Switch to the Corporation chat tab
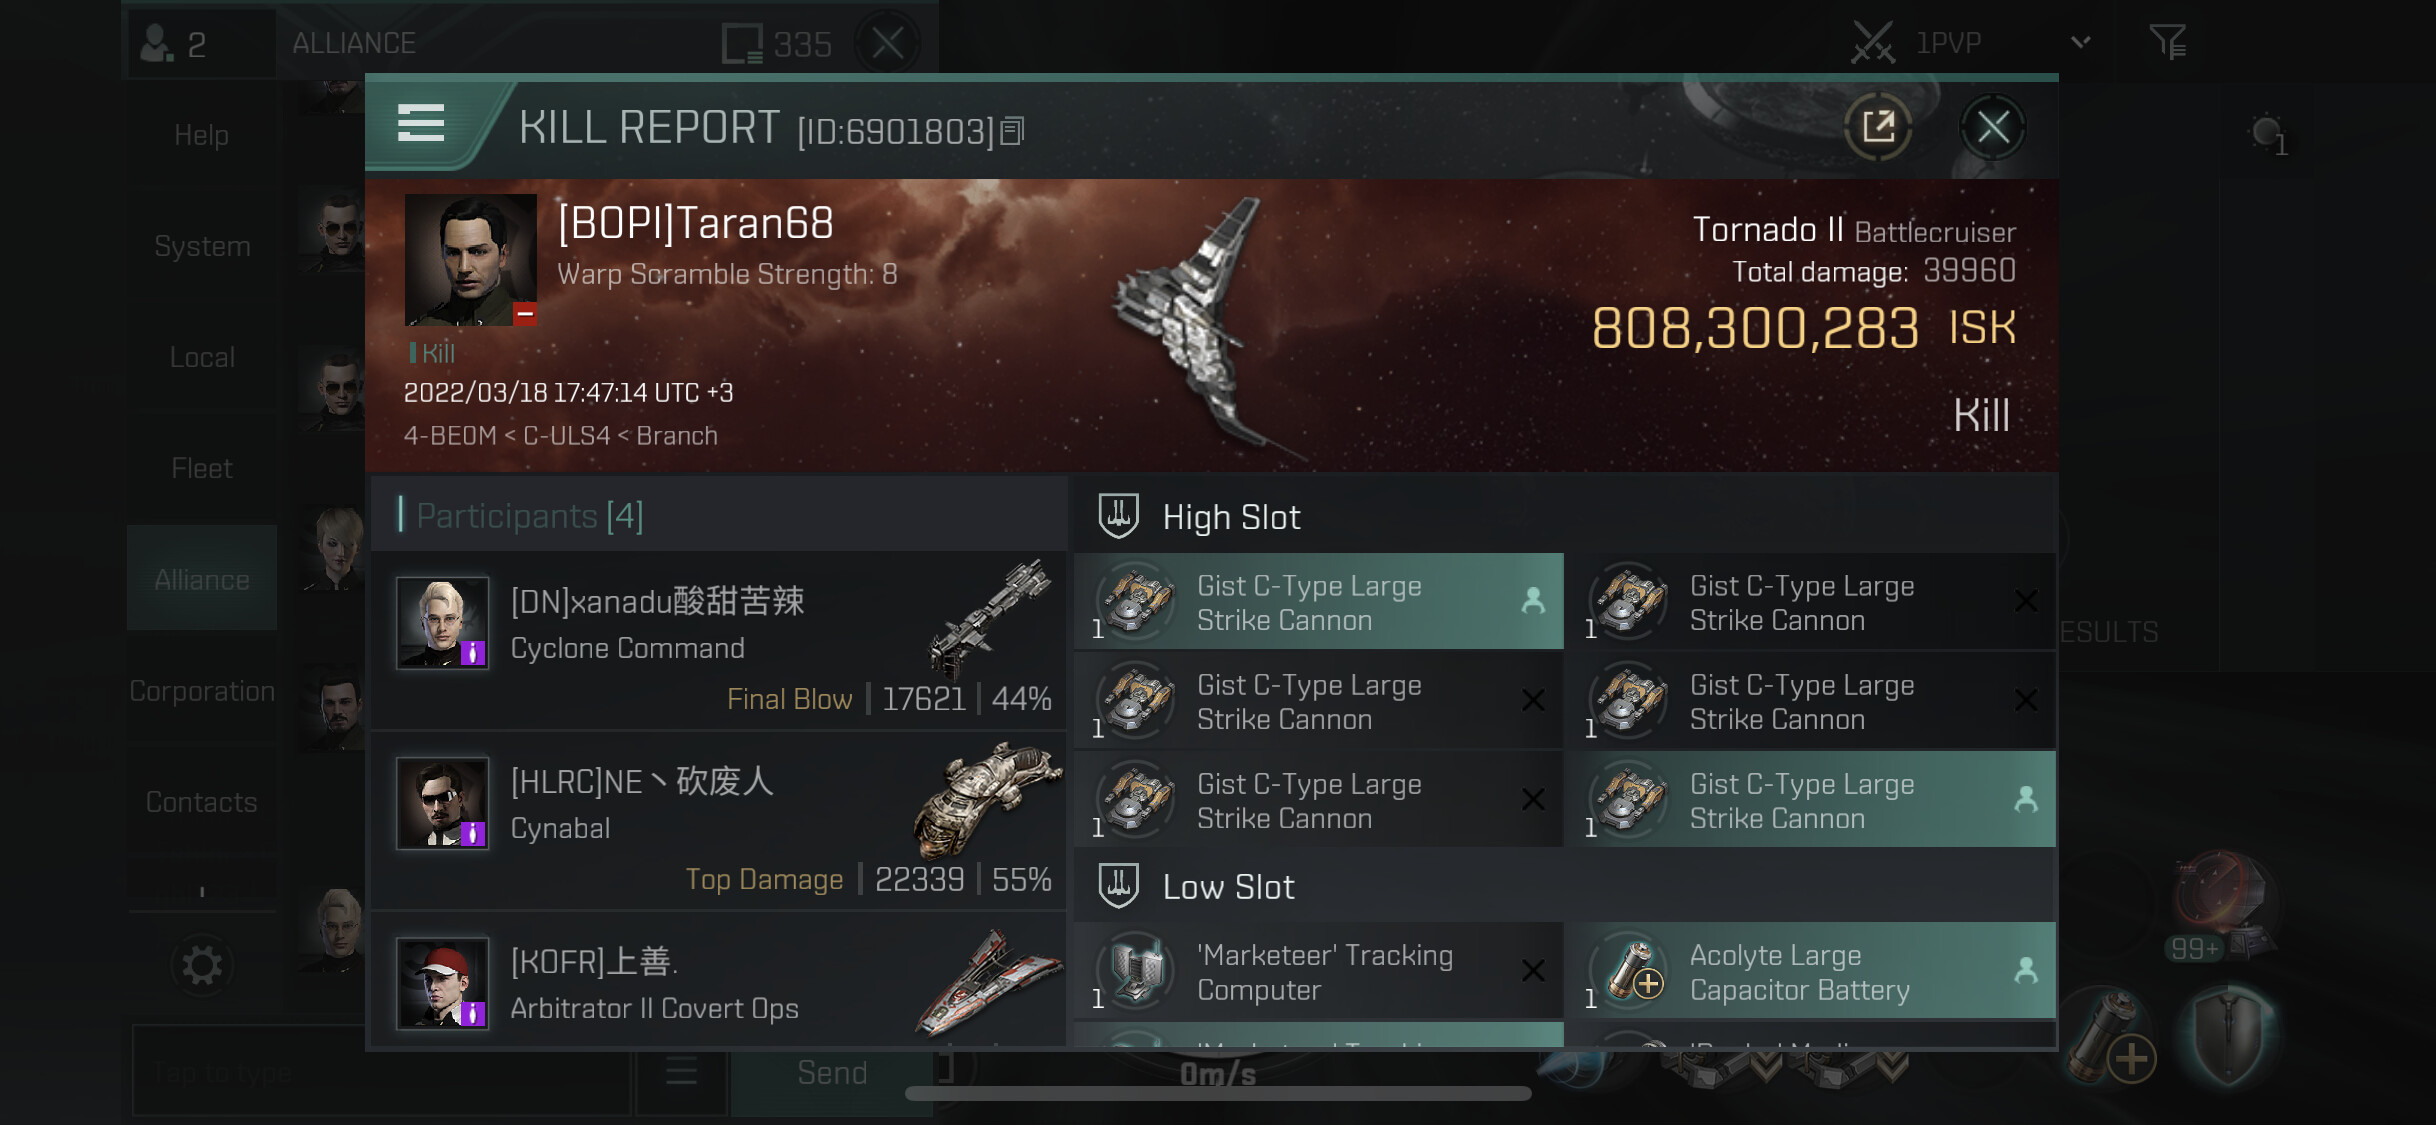Screen dimensions: 2436x1125 [x=202, y=691]
